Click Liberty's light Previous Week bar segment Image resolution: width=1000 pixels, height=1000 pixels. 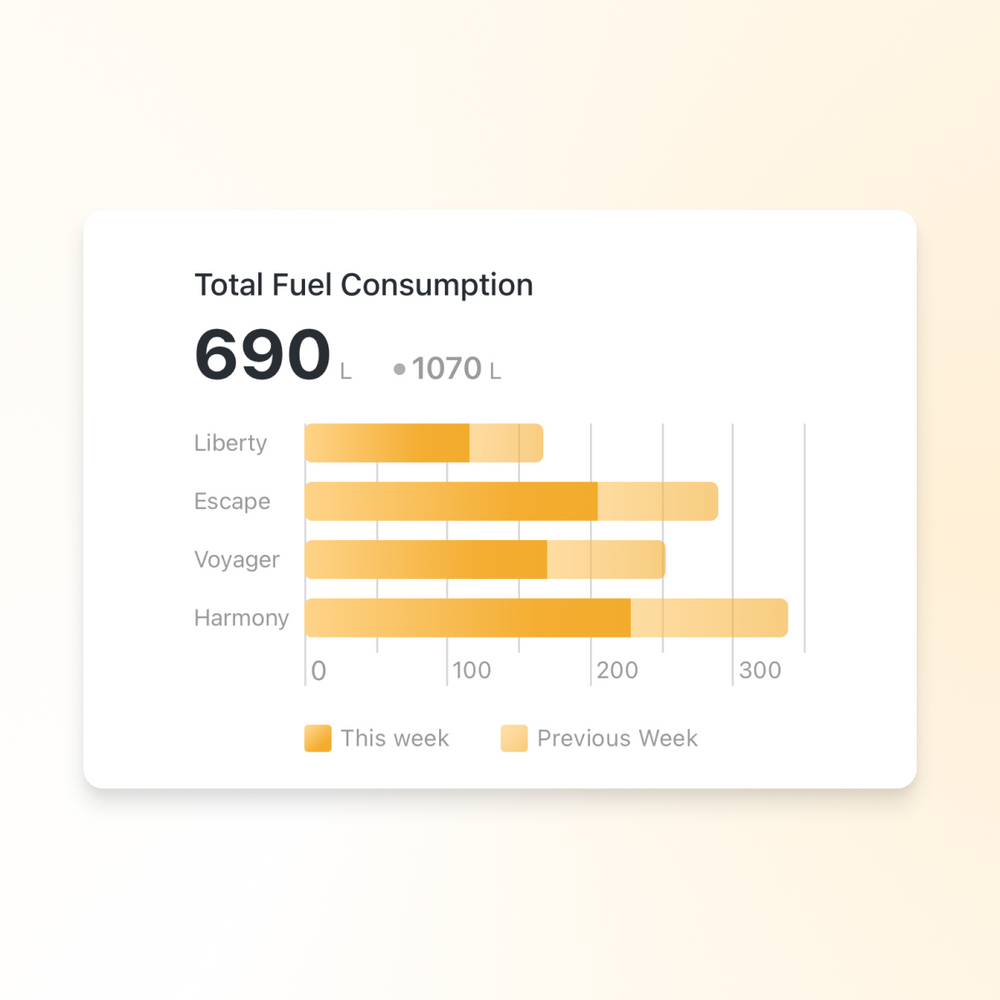tap(506, 443)
